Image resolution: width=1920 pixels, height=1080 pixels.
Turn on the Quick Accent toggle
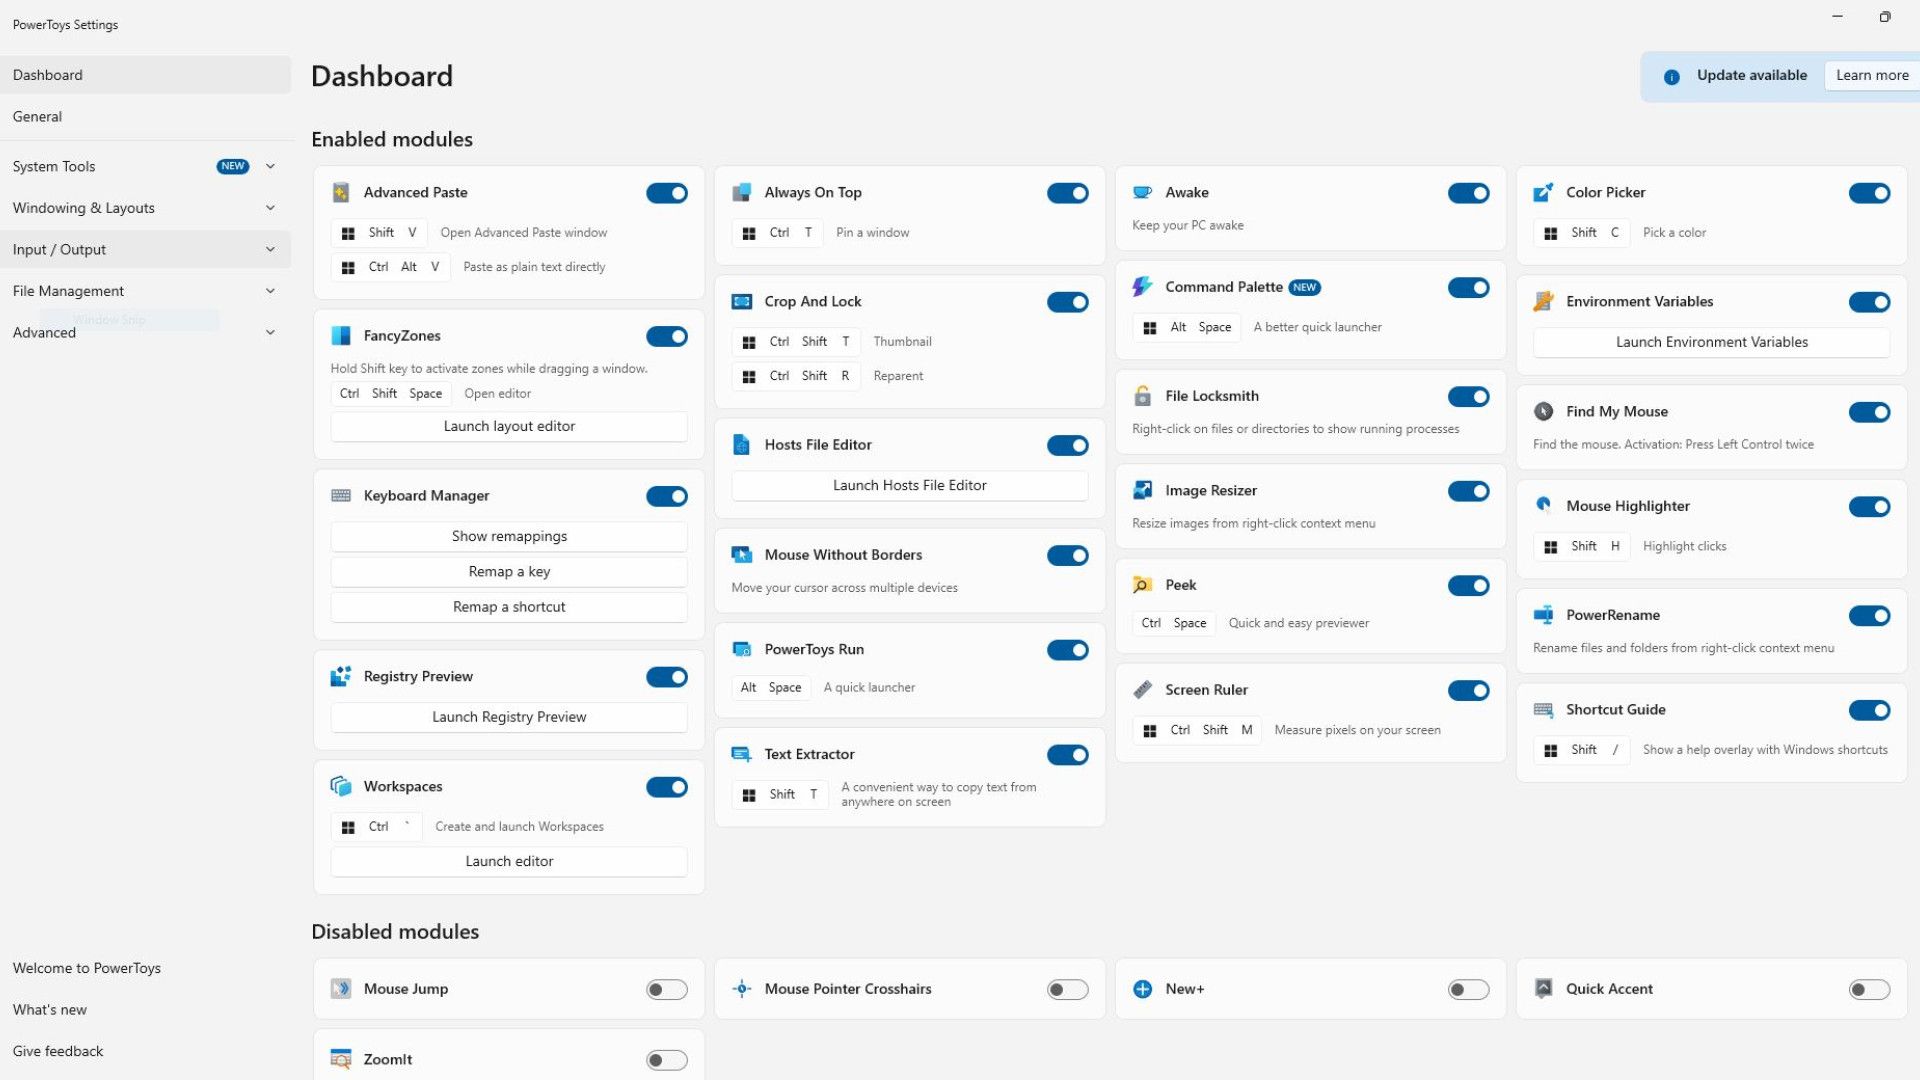click(x=1869, y=989)
